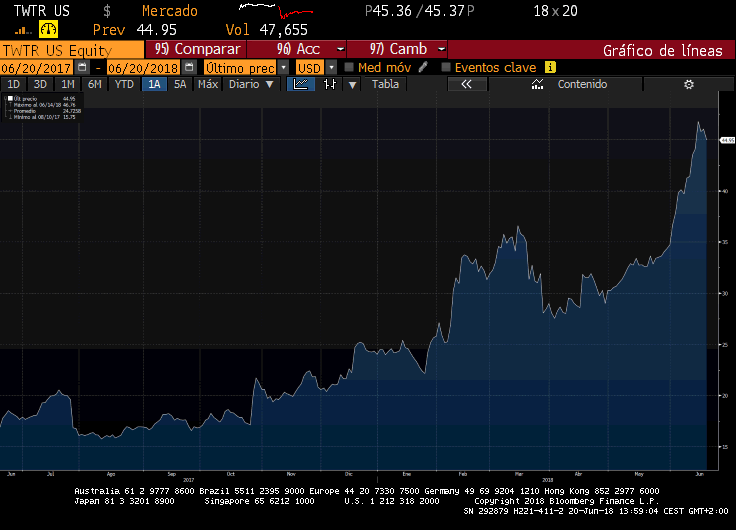Click the end date 06/20/2018 field
This screenshot has width=736, height=530.
pyautogui.click(x=143, y=68)
